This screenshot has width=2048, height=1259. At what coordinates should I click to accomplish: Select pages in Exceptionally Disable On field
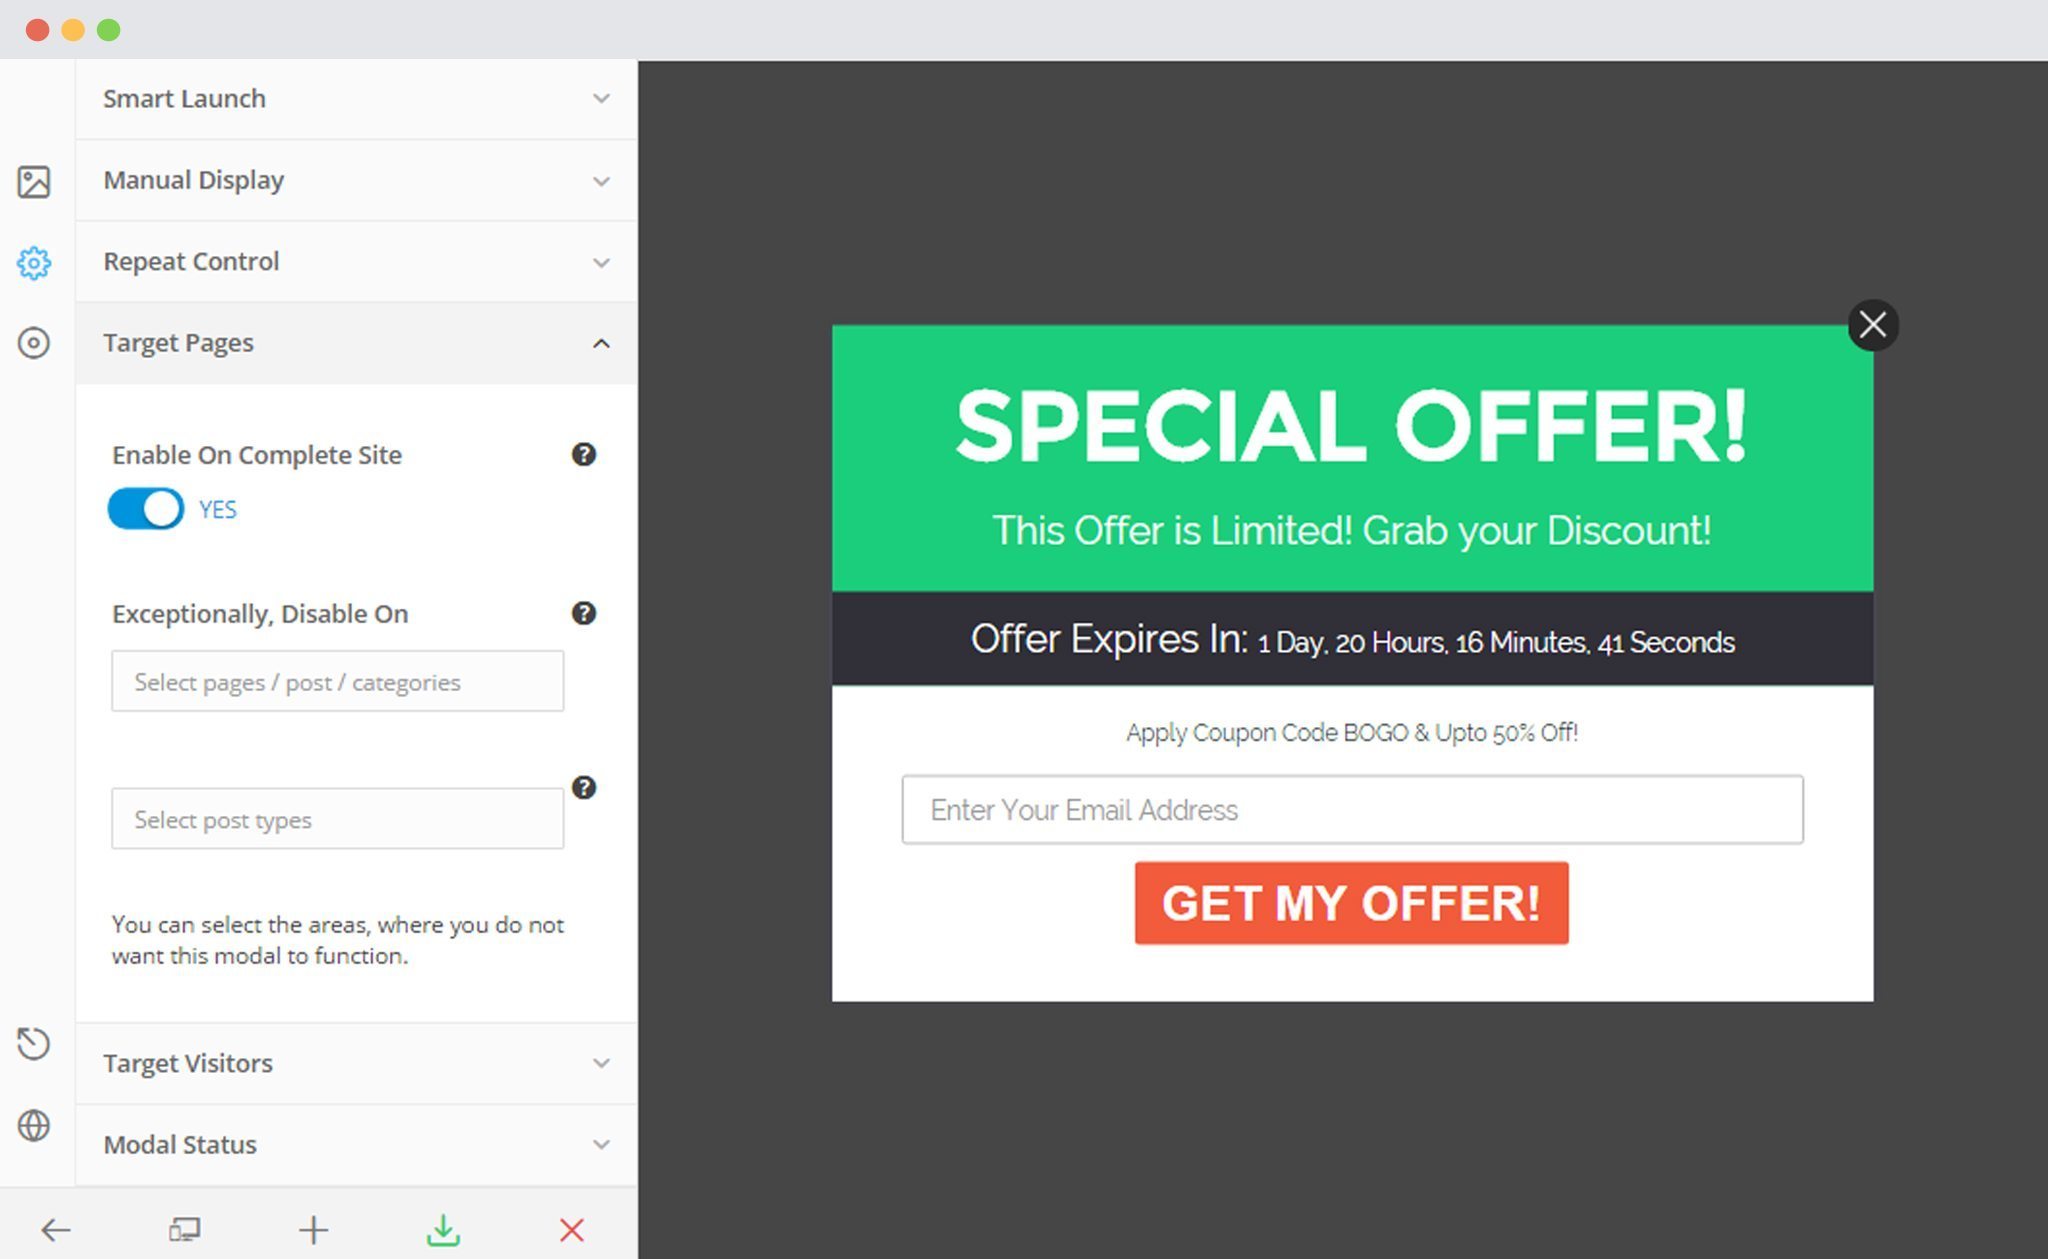click(x=336, y=680)
